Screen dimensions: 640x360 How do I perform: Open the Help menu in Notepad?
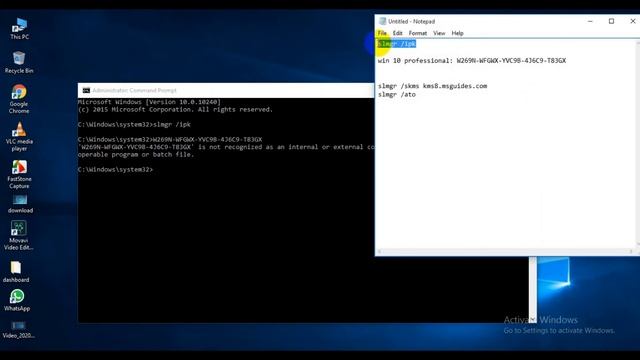(458, 33)
